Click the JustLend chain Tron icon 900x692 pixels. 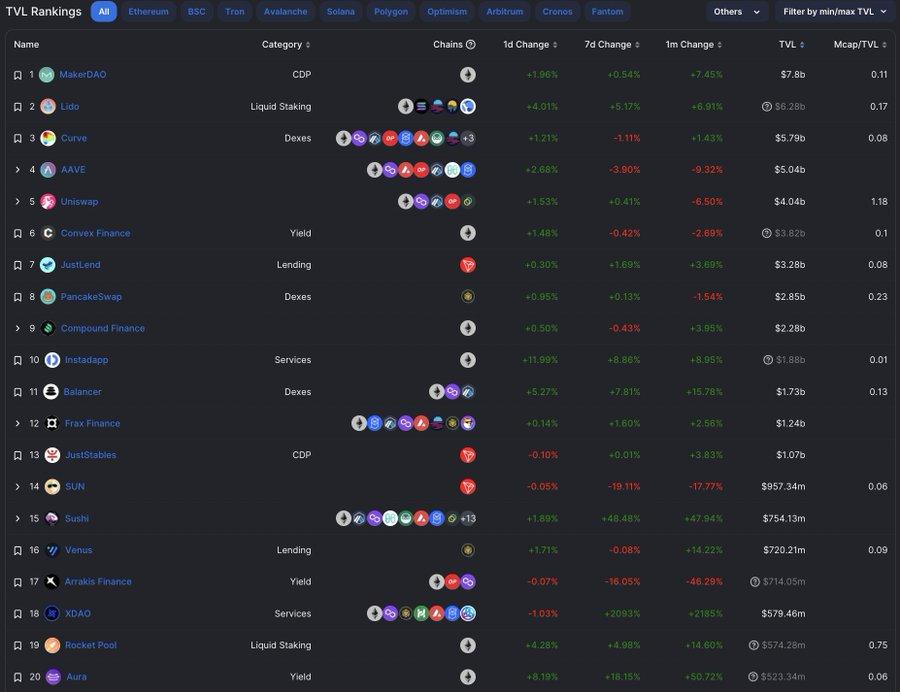467,265
